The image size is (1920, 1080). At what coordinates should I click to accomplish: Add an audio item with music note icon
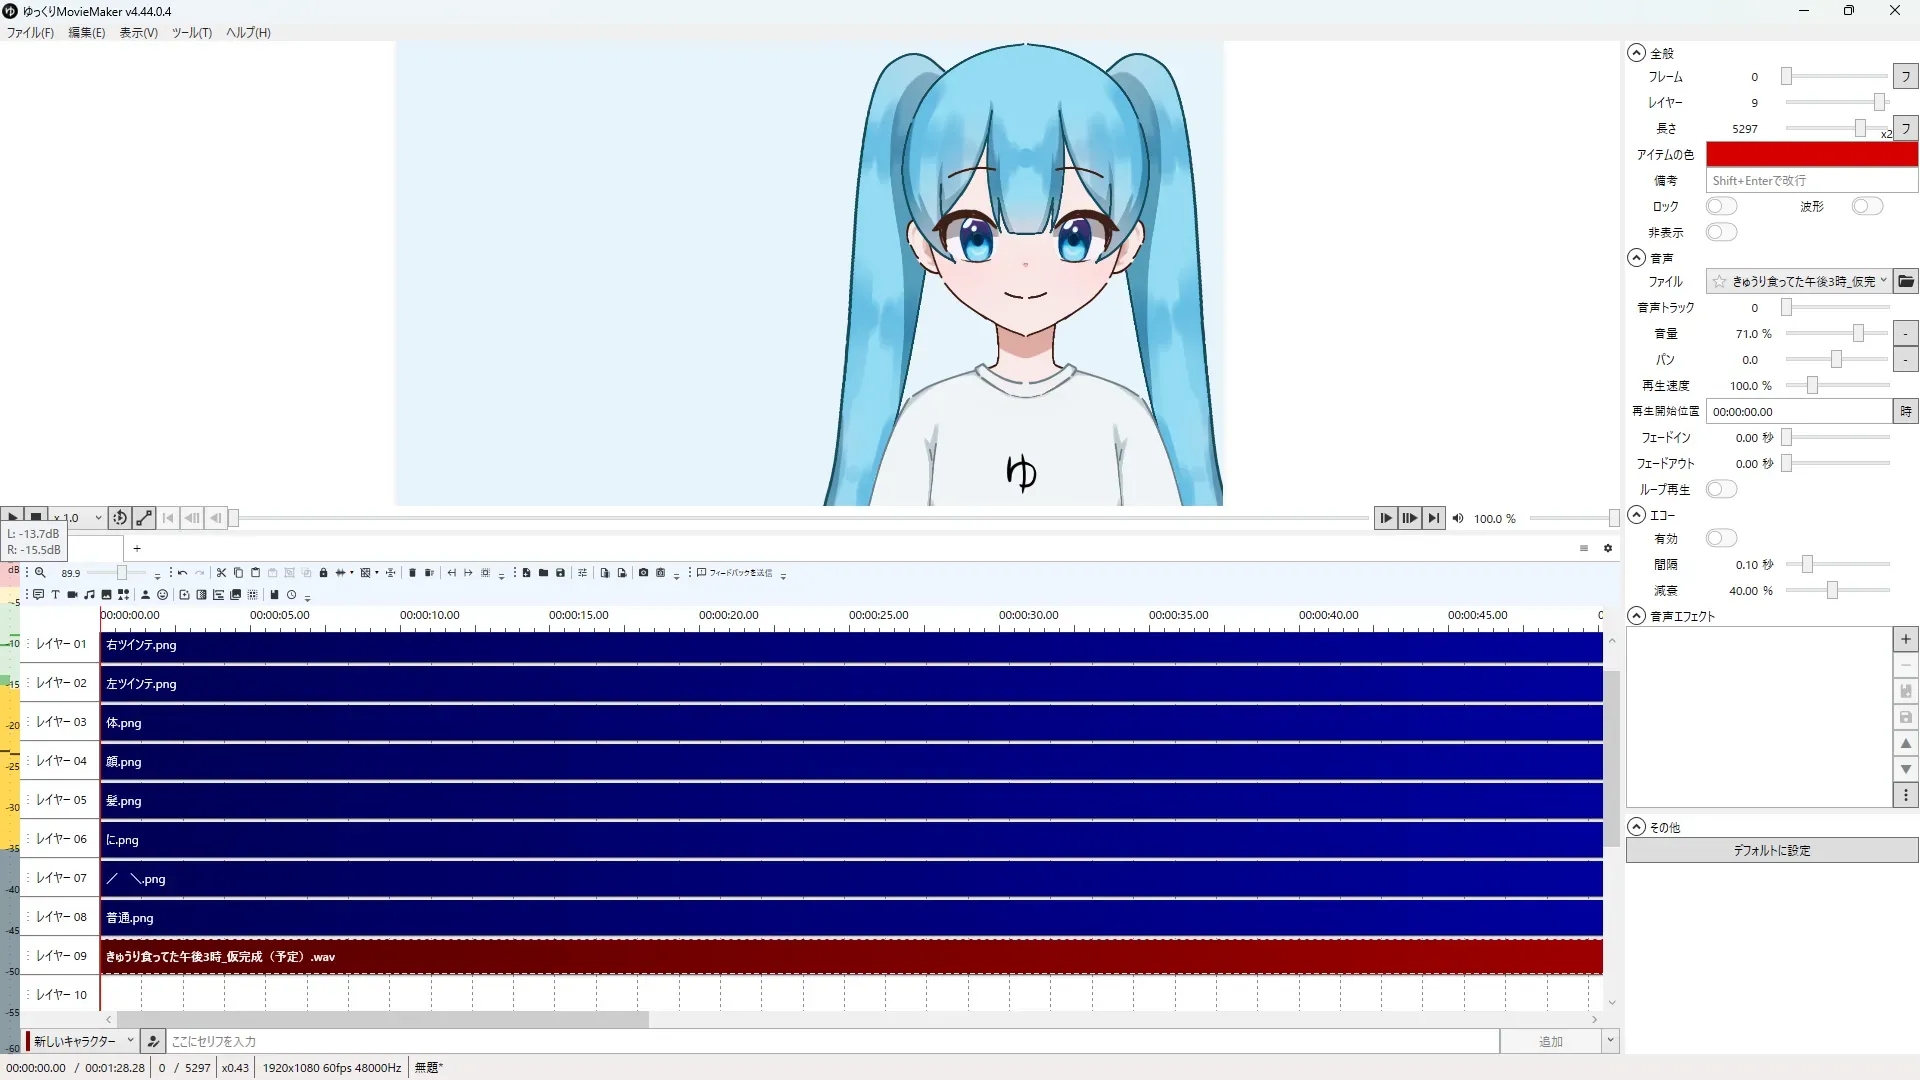click(89, 595)
